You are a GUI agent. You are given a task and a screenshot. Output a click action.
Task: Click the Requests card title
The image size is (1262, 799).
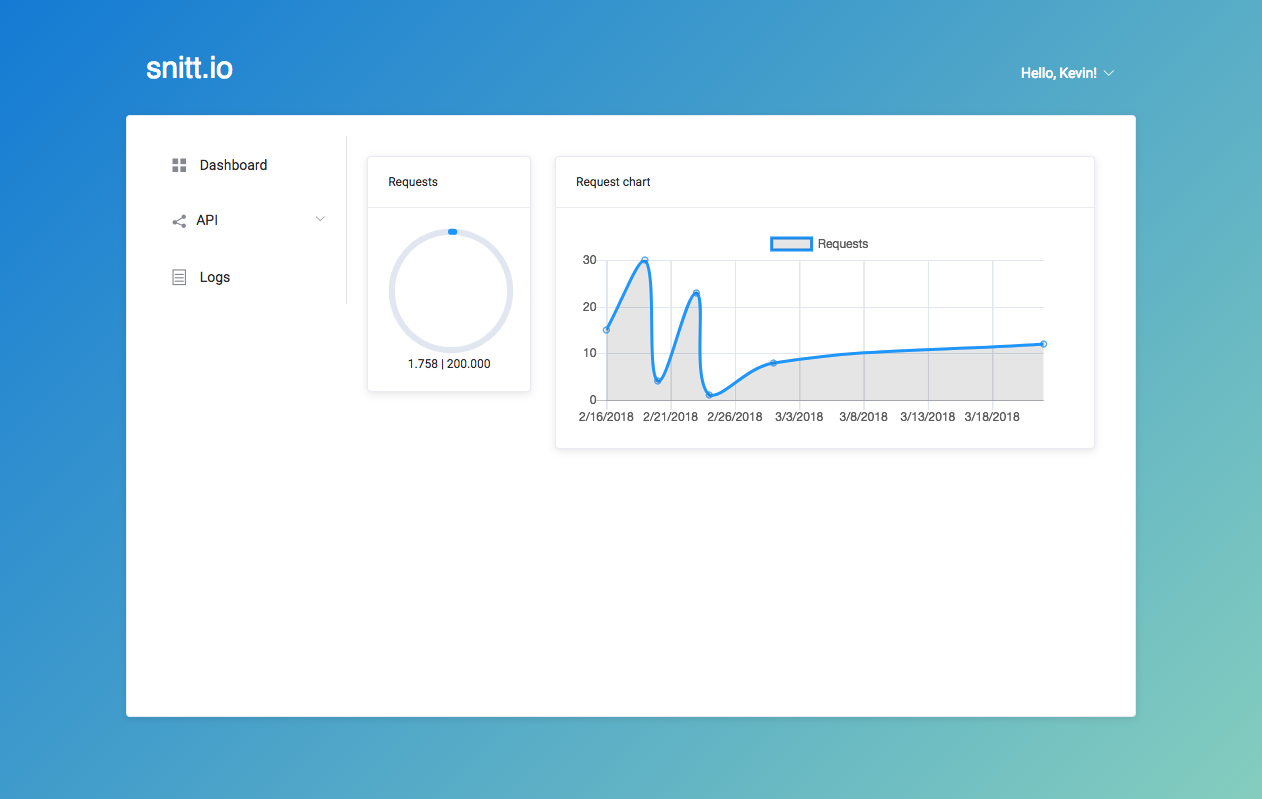tap(413, 182)
